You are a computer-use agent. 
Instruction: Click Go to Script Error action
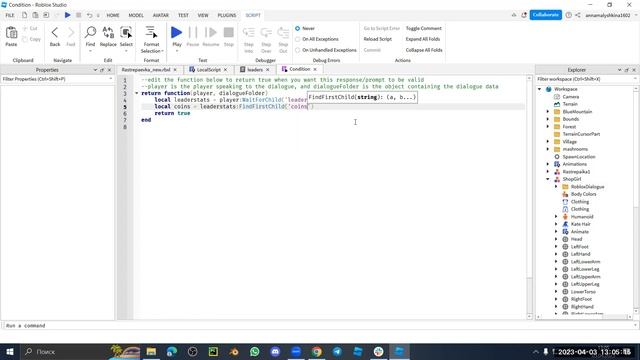382,29
